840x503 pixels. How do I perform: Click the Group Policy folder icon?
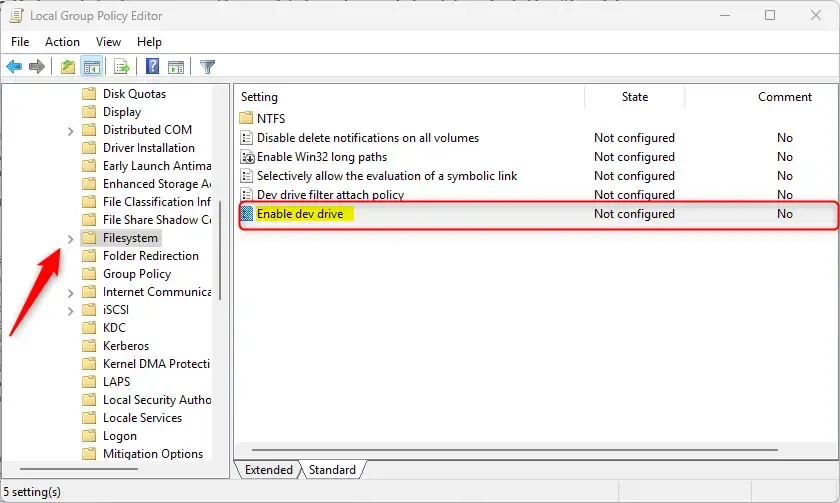click(x=89, y=274)
